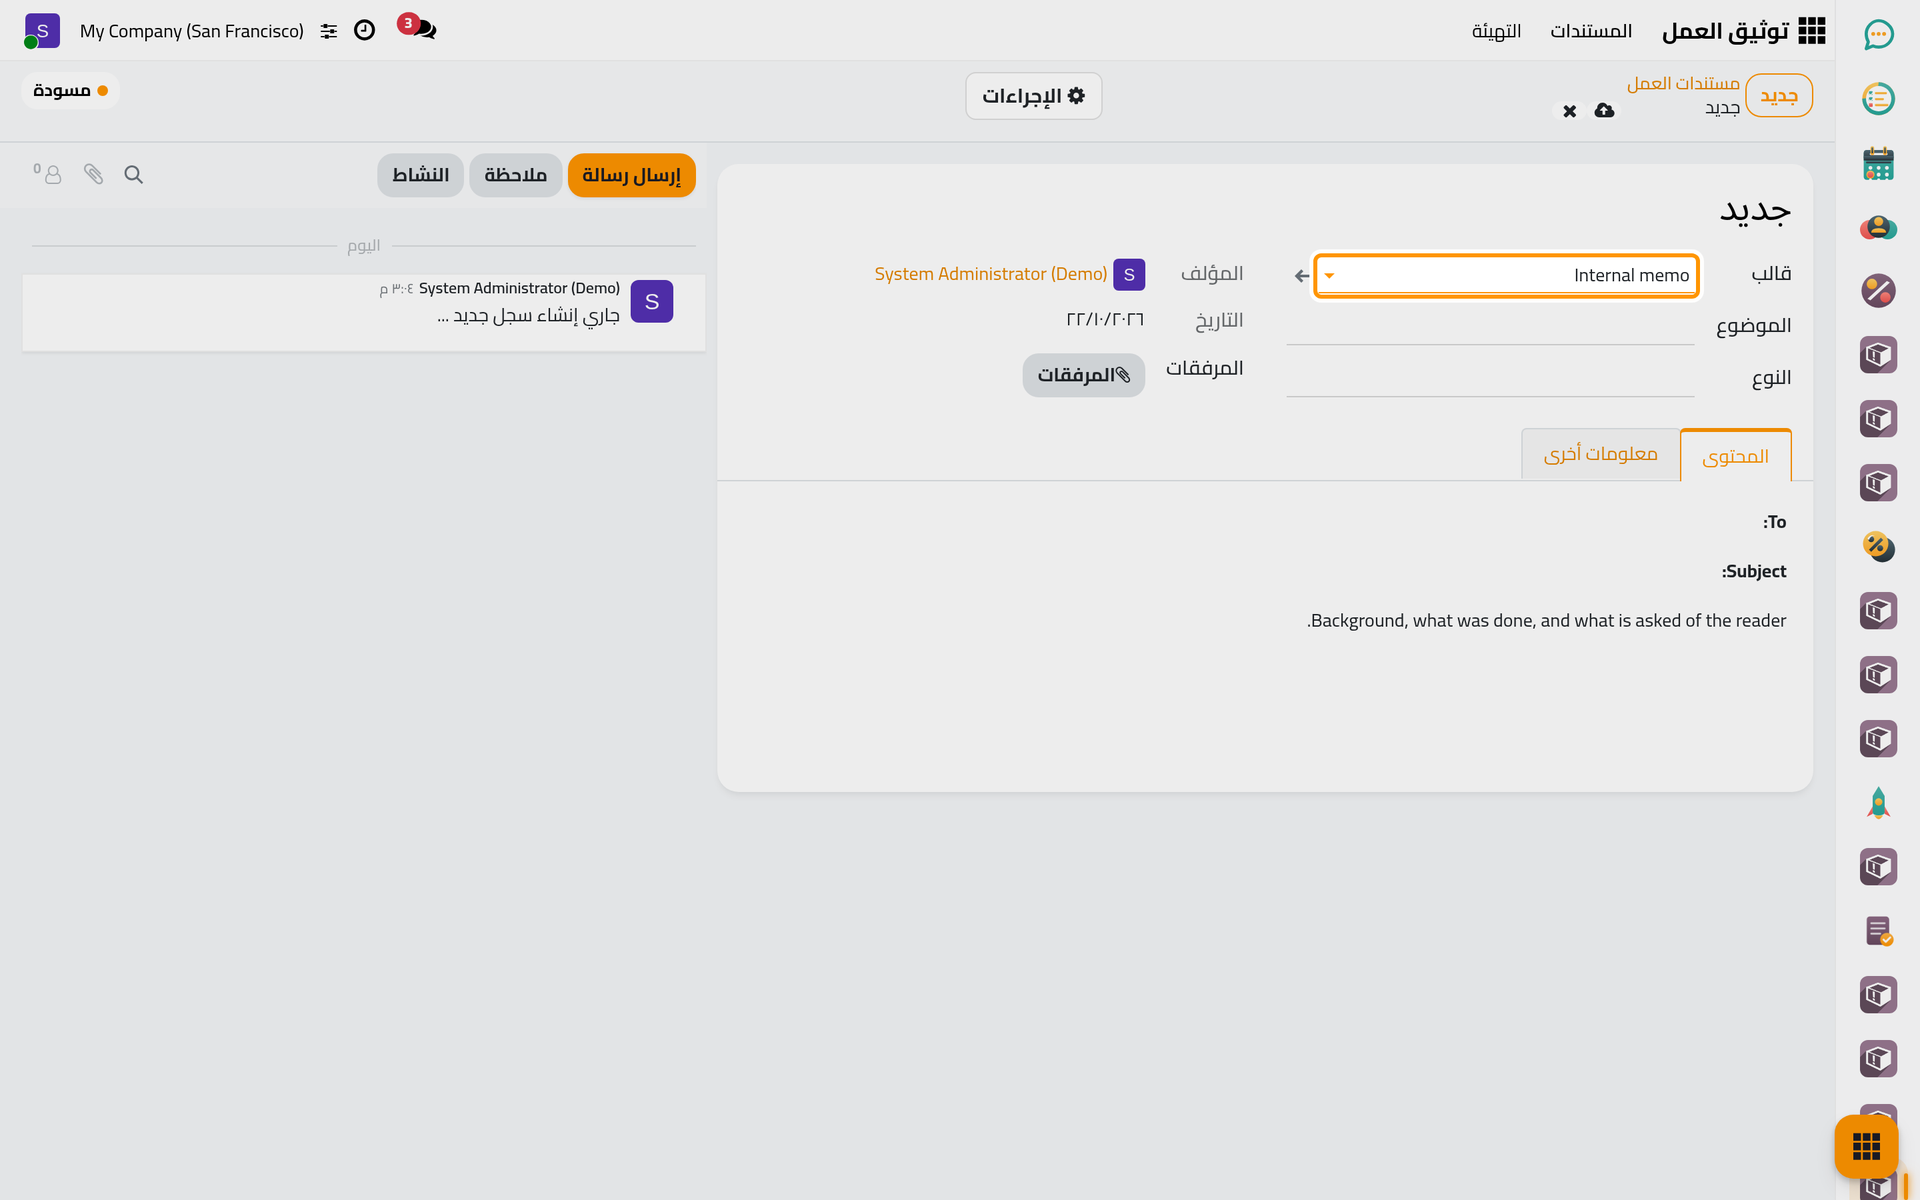Open the conversations icon with the 3 badge
The height and width of the screenshot is (1200, 1920).
tap(419, 28)
